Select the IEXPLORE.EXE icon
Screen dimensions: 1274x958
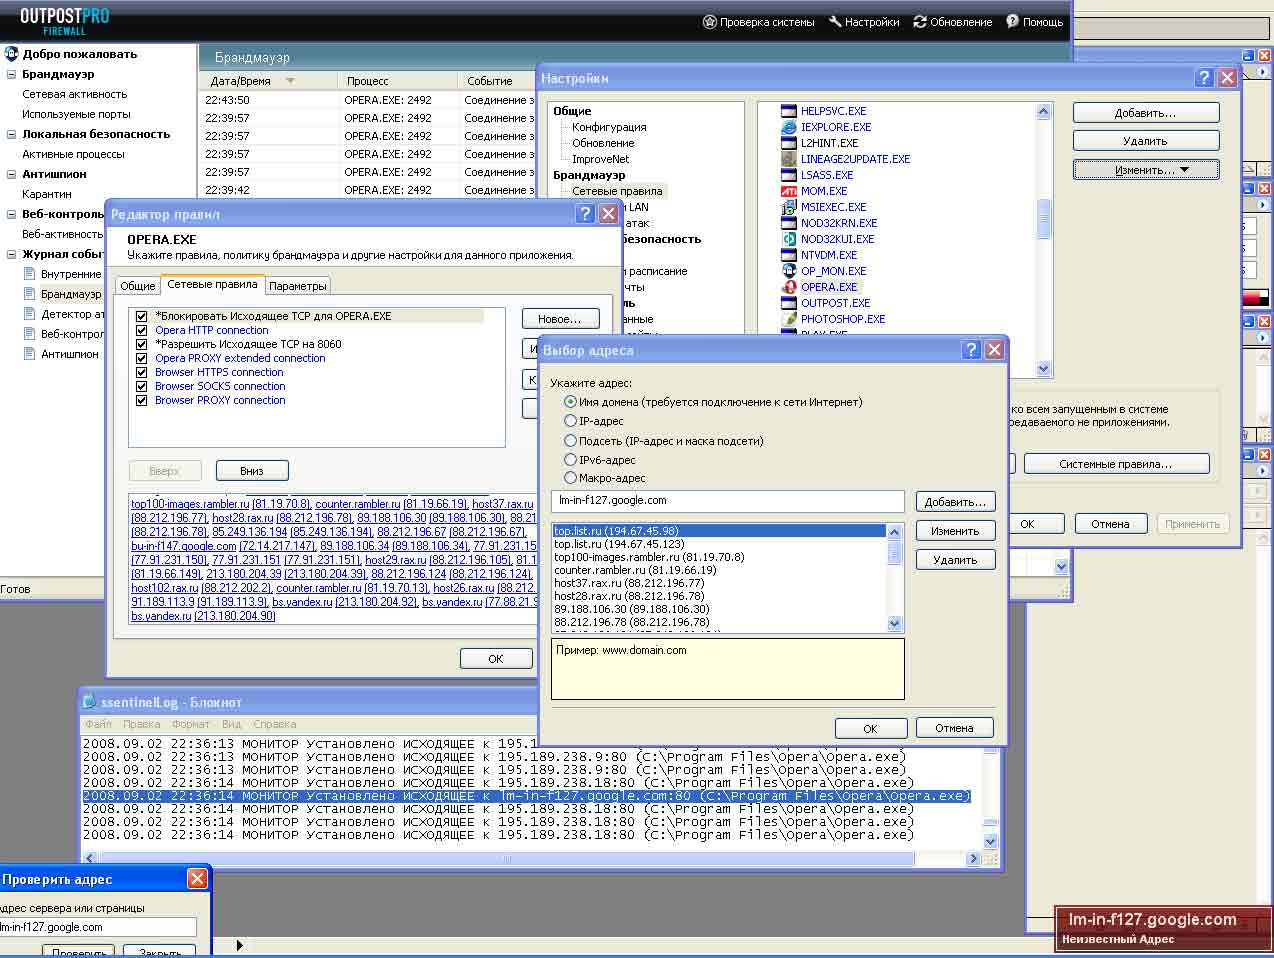click(789, 127)
